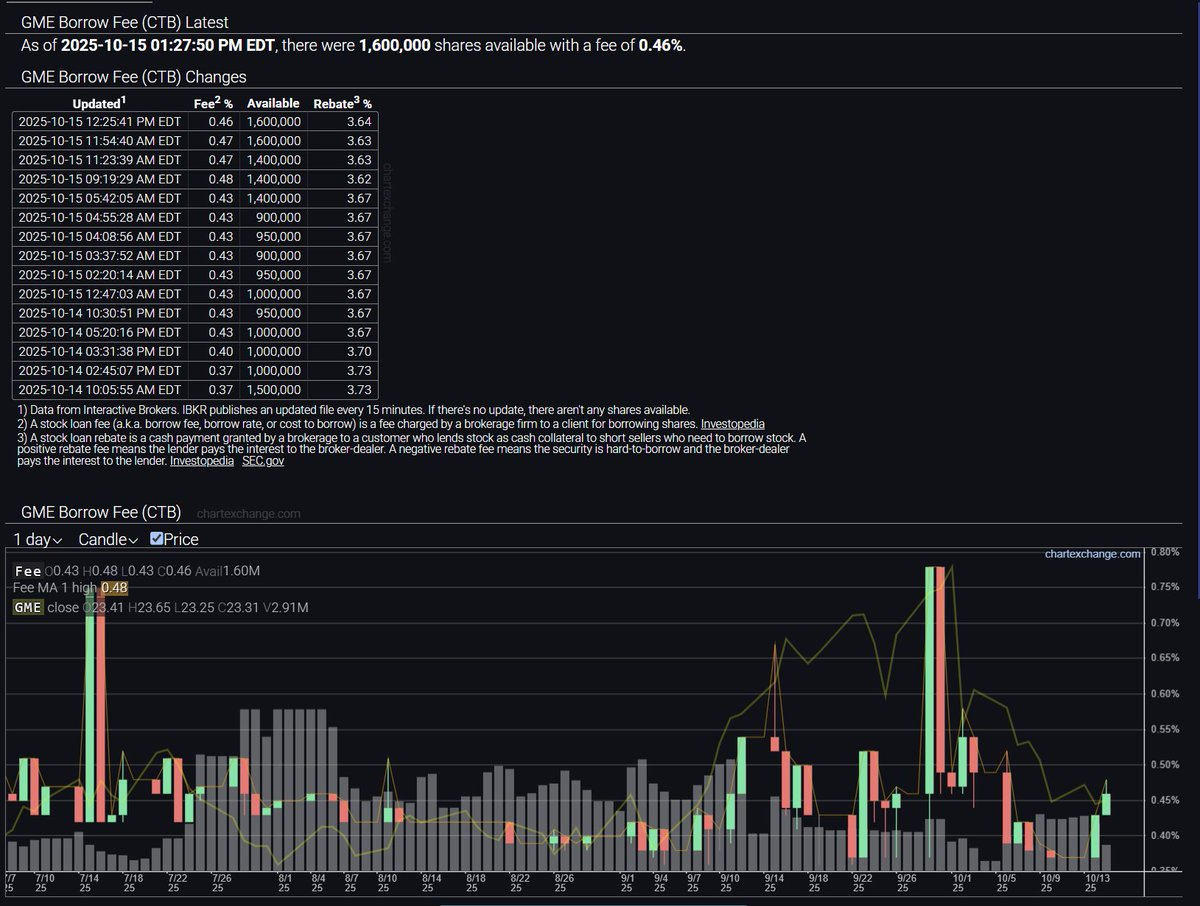Select row 2025-10-14 10:30:51 PM EDT timestamp
Image resolution: width=1200 pixels, height=906 pixels.
tap(99, 313)
